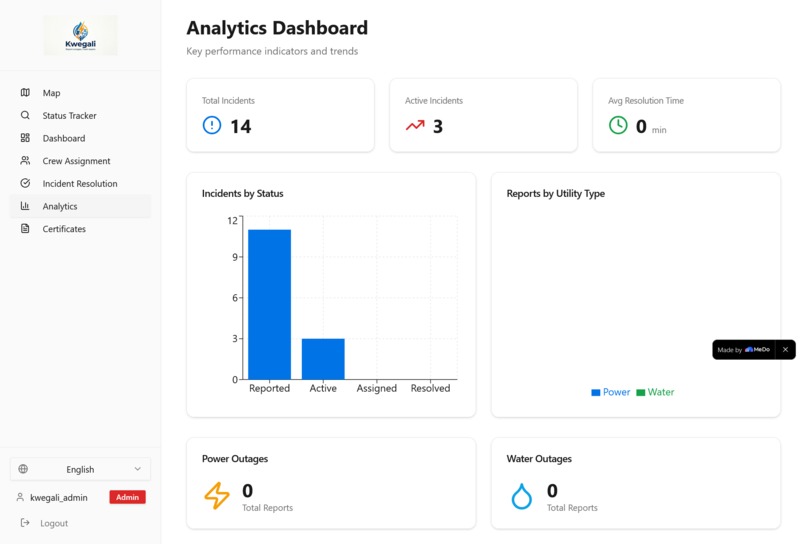806x544 pixels.
Task: Click the logout arrow icon
Action: [x=25, y=523]
